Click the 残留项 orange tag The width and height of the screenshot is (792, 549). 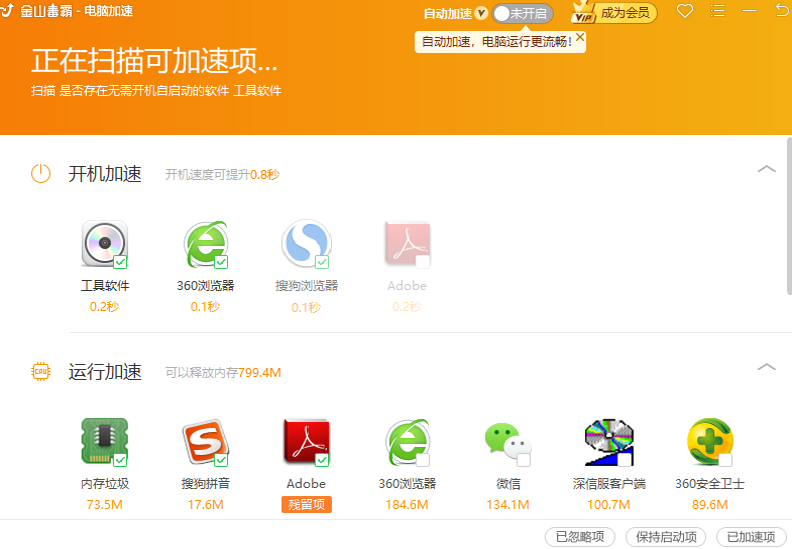pyautogui.click(x=307, y=505)
